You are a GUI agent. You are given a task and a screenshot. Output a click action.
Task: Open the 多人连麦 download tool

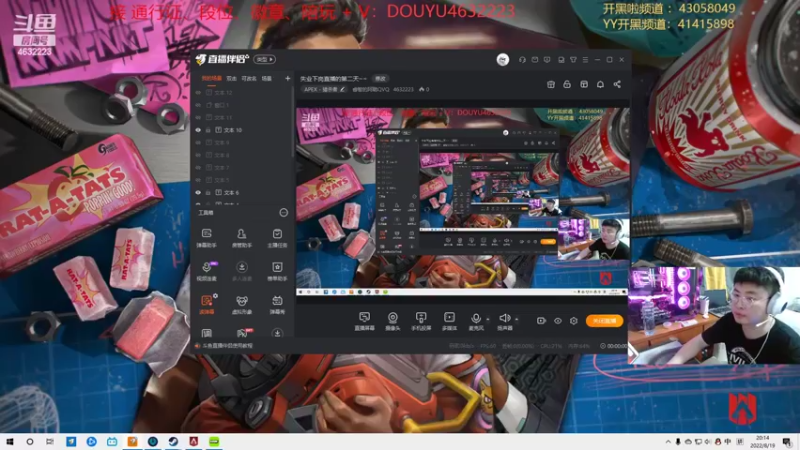241,271
